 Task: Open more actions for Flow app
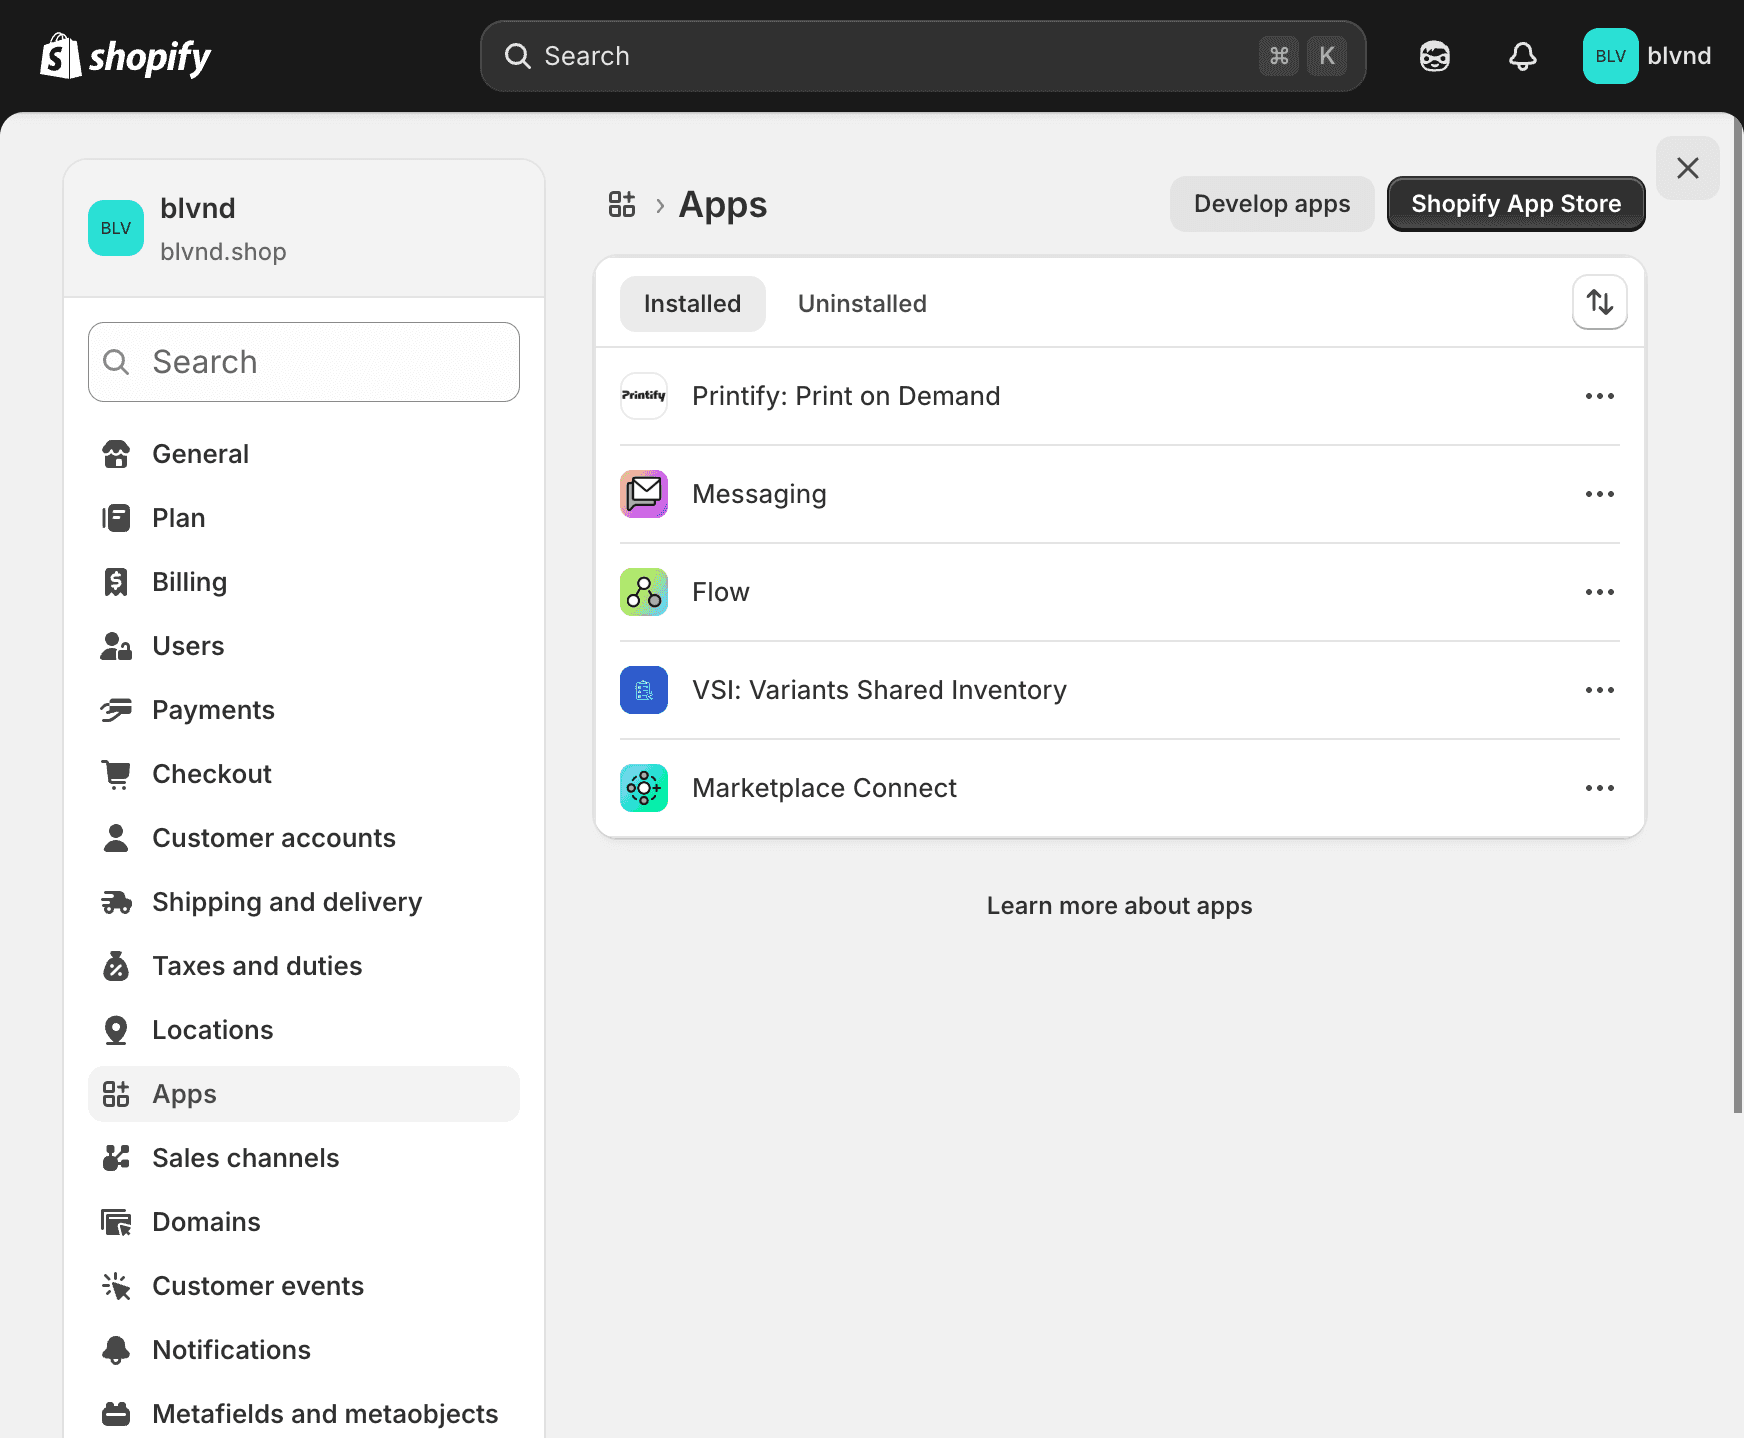click(x=1600, y=592)
